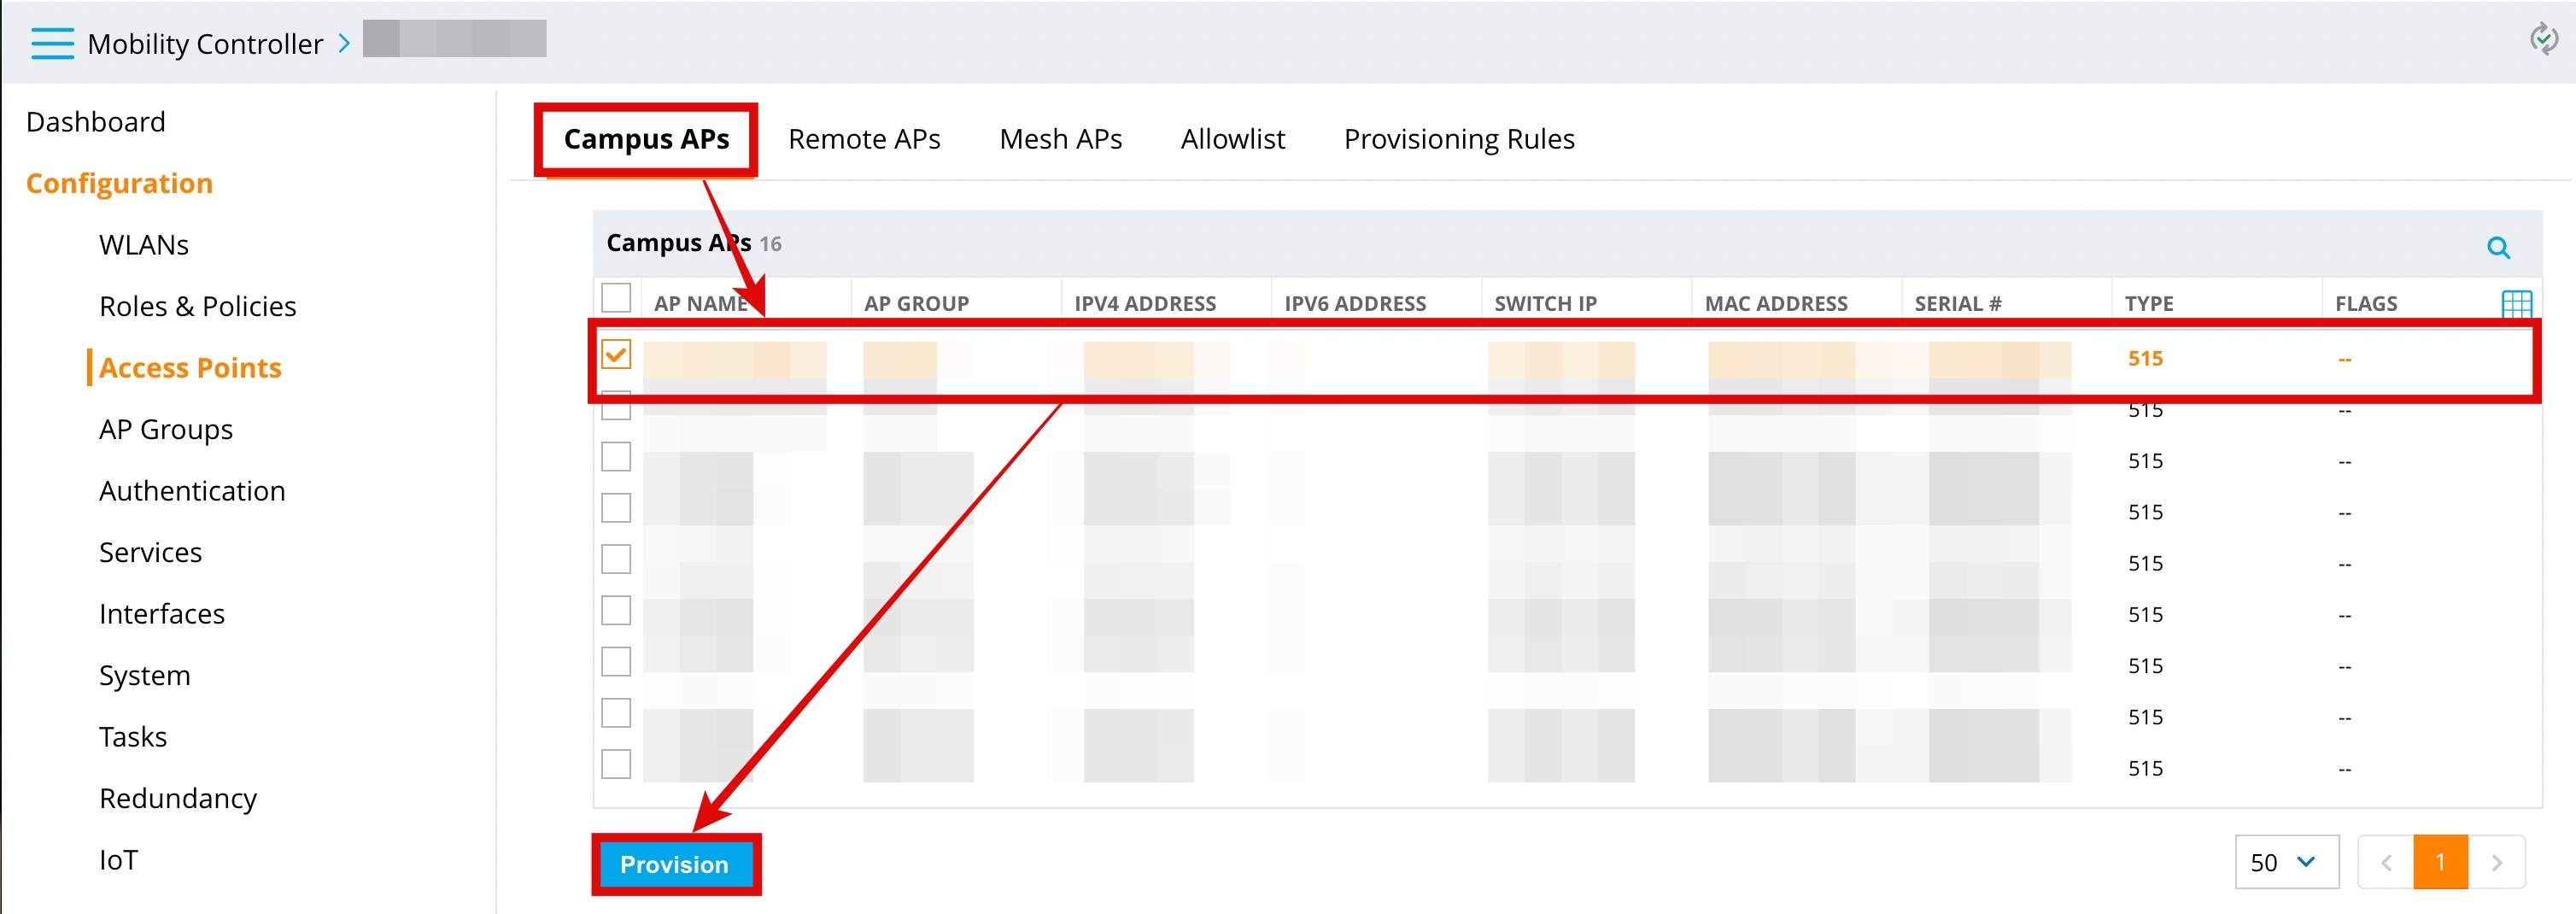Screen dimensions: 2576x914
Task: Open Interfaces configuration
Action: pos(162,614)
